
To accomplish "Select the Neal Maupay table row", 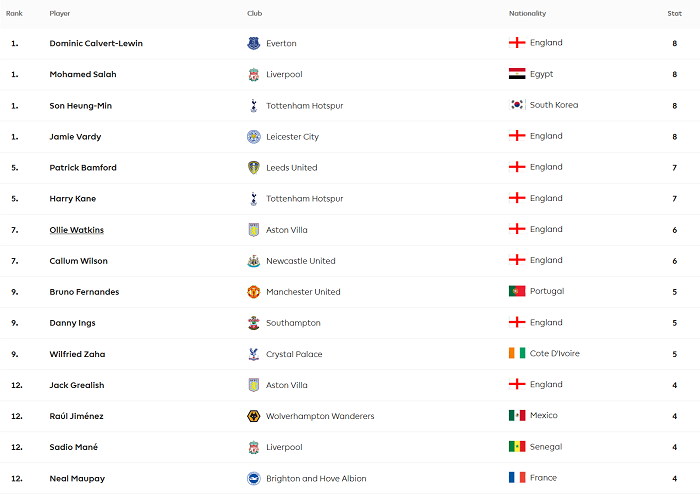I will coord(350,478).
